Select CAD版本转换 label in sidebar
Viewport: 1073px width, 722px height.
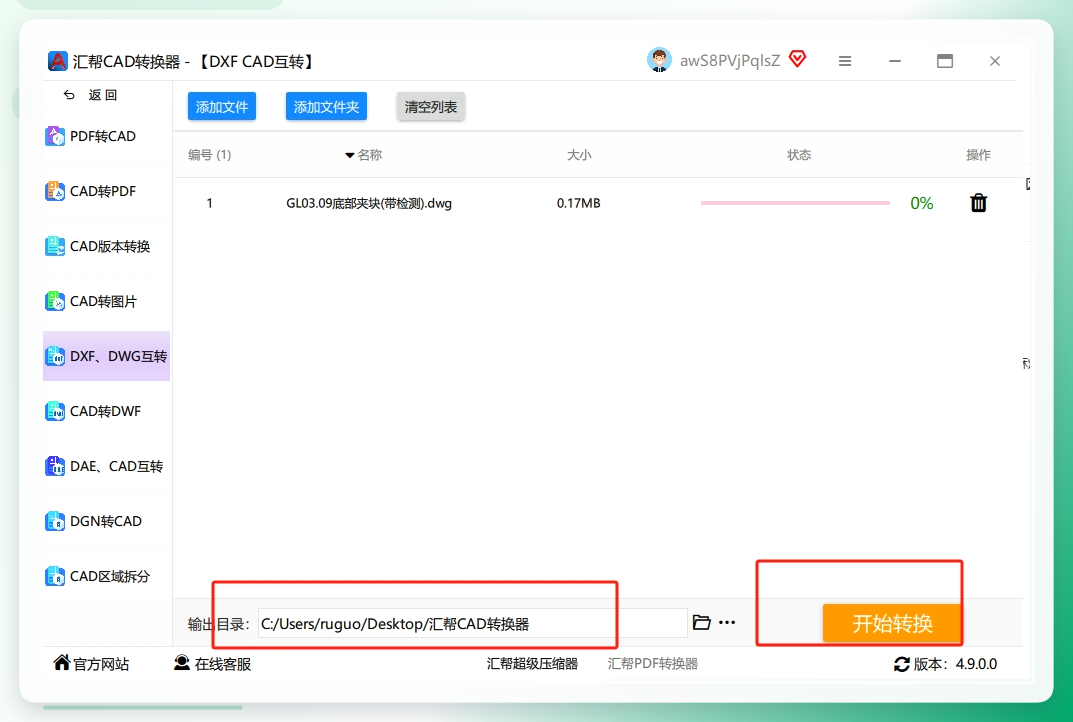[110, 246]
